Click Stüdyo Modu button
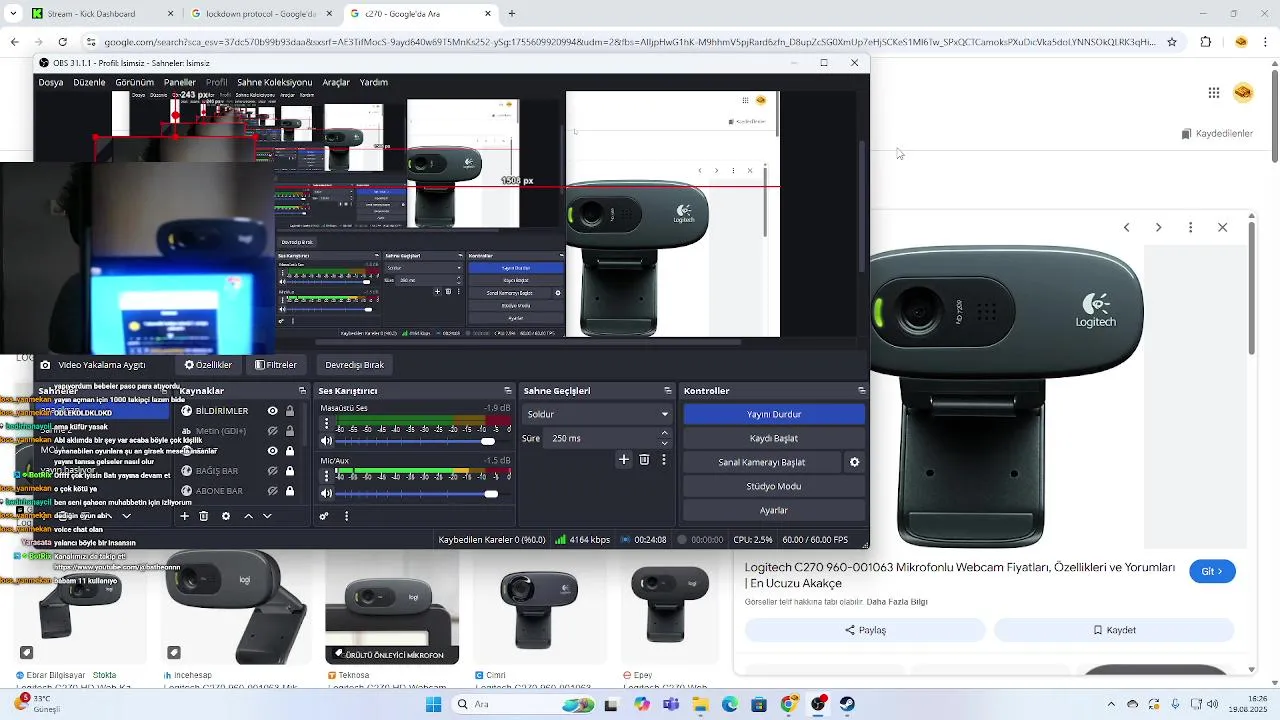This screenshot has width=1280, height=720. pos(774,486)
